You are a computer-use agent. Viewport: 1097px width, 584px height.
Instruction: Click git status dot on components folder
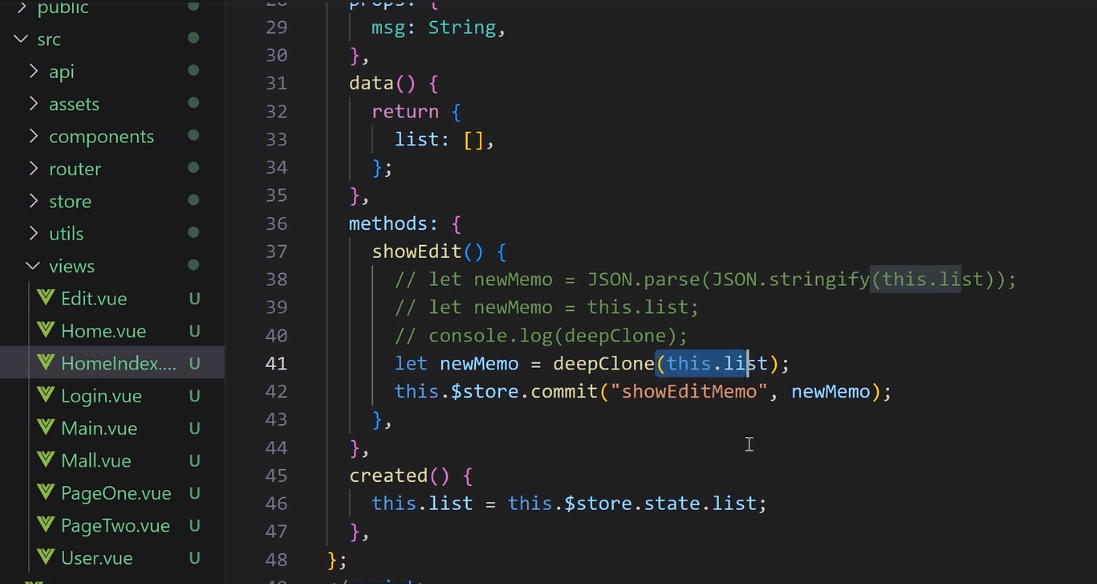coord(194,135)
